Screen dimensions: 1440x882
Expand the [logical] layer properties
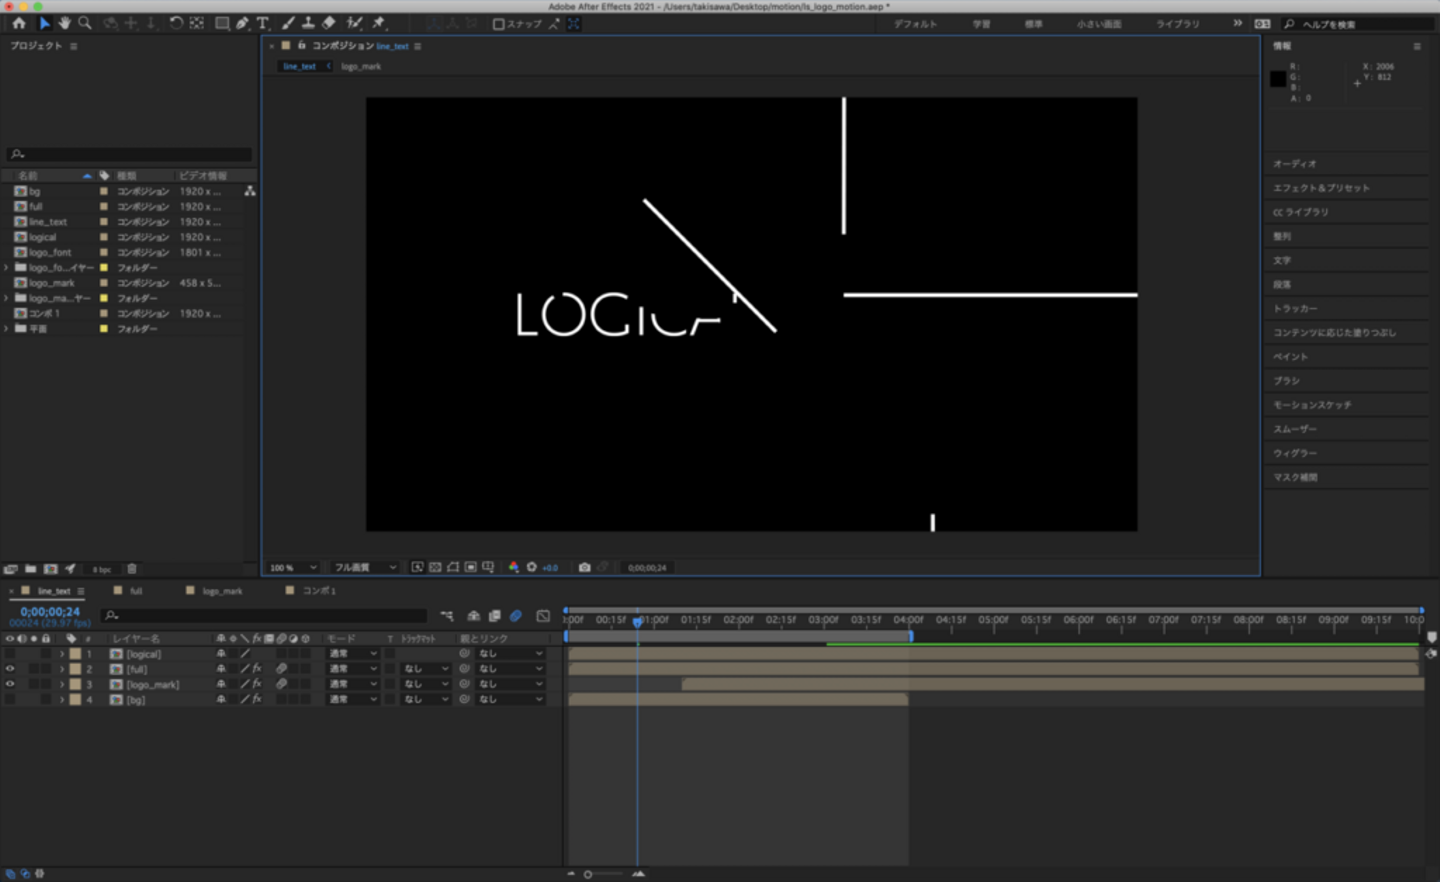tap(62, 654)
